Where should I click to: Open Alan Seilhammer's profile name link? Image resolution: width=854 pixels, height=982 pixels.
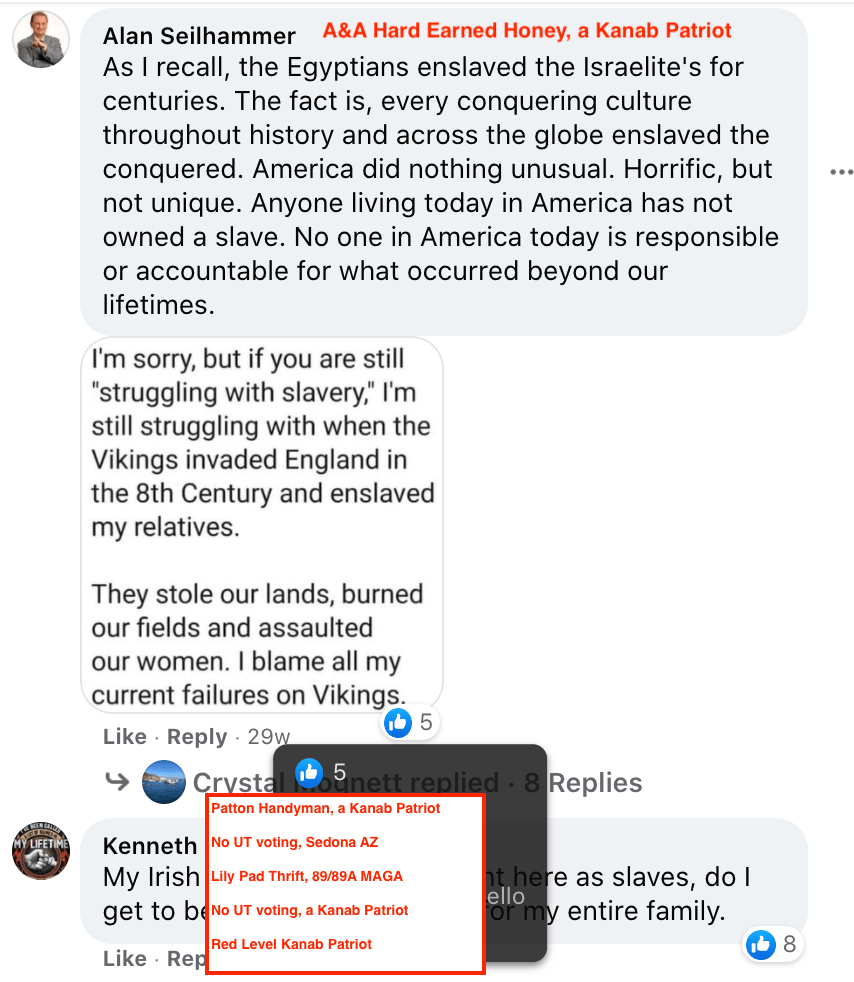tap(199, 36)
